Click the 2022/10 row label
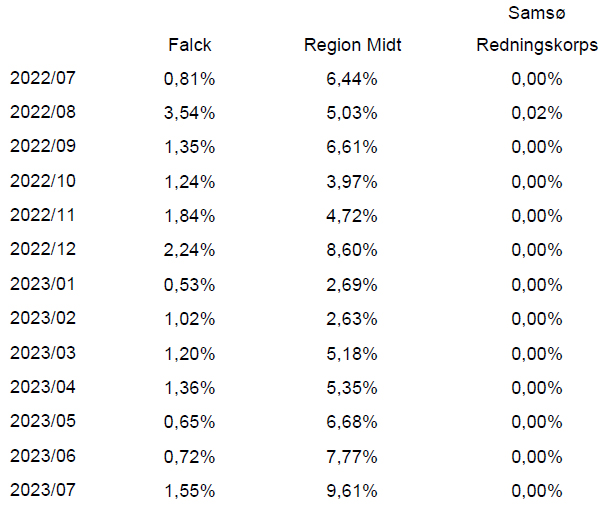 [43, 181]
